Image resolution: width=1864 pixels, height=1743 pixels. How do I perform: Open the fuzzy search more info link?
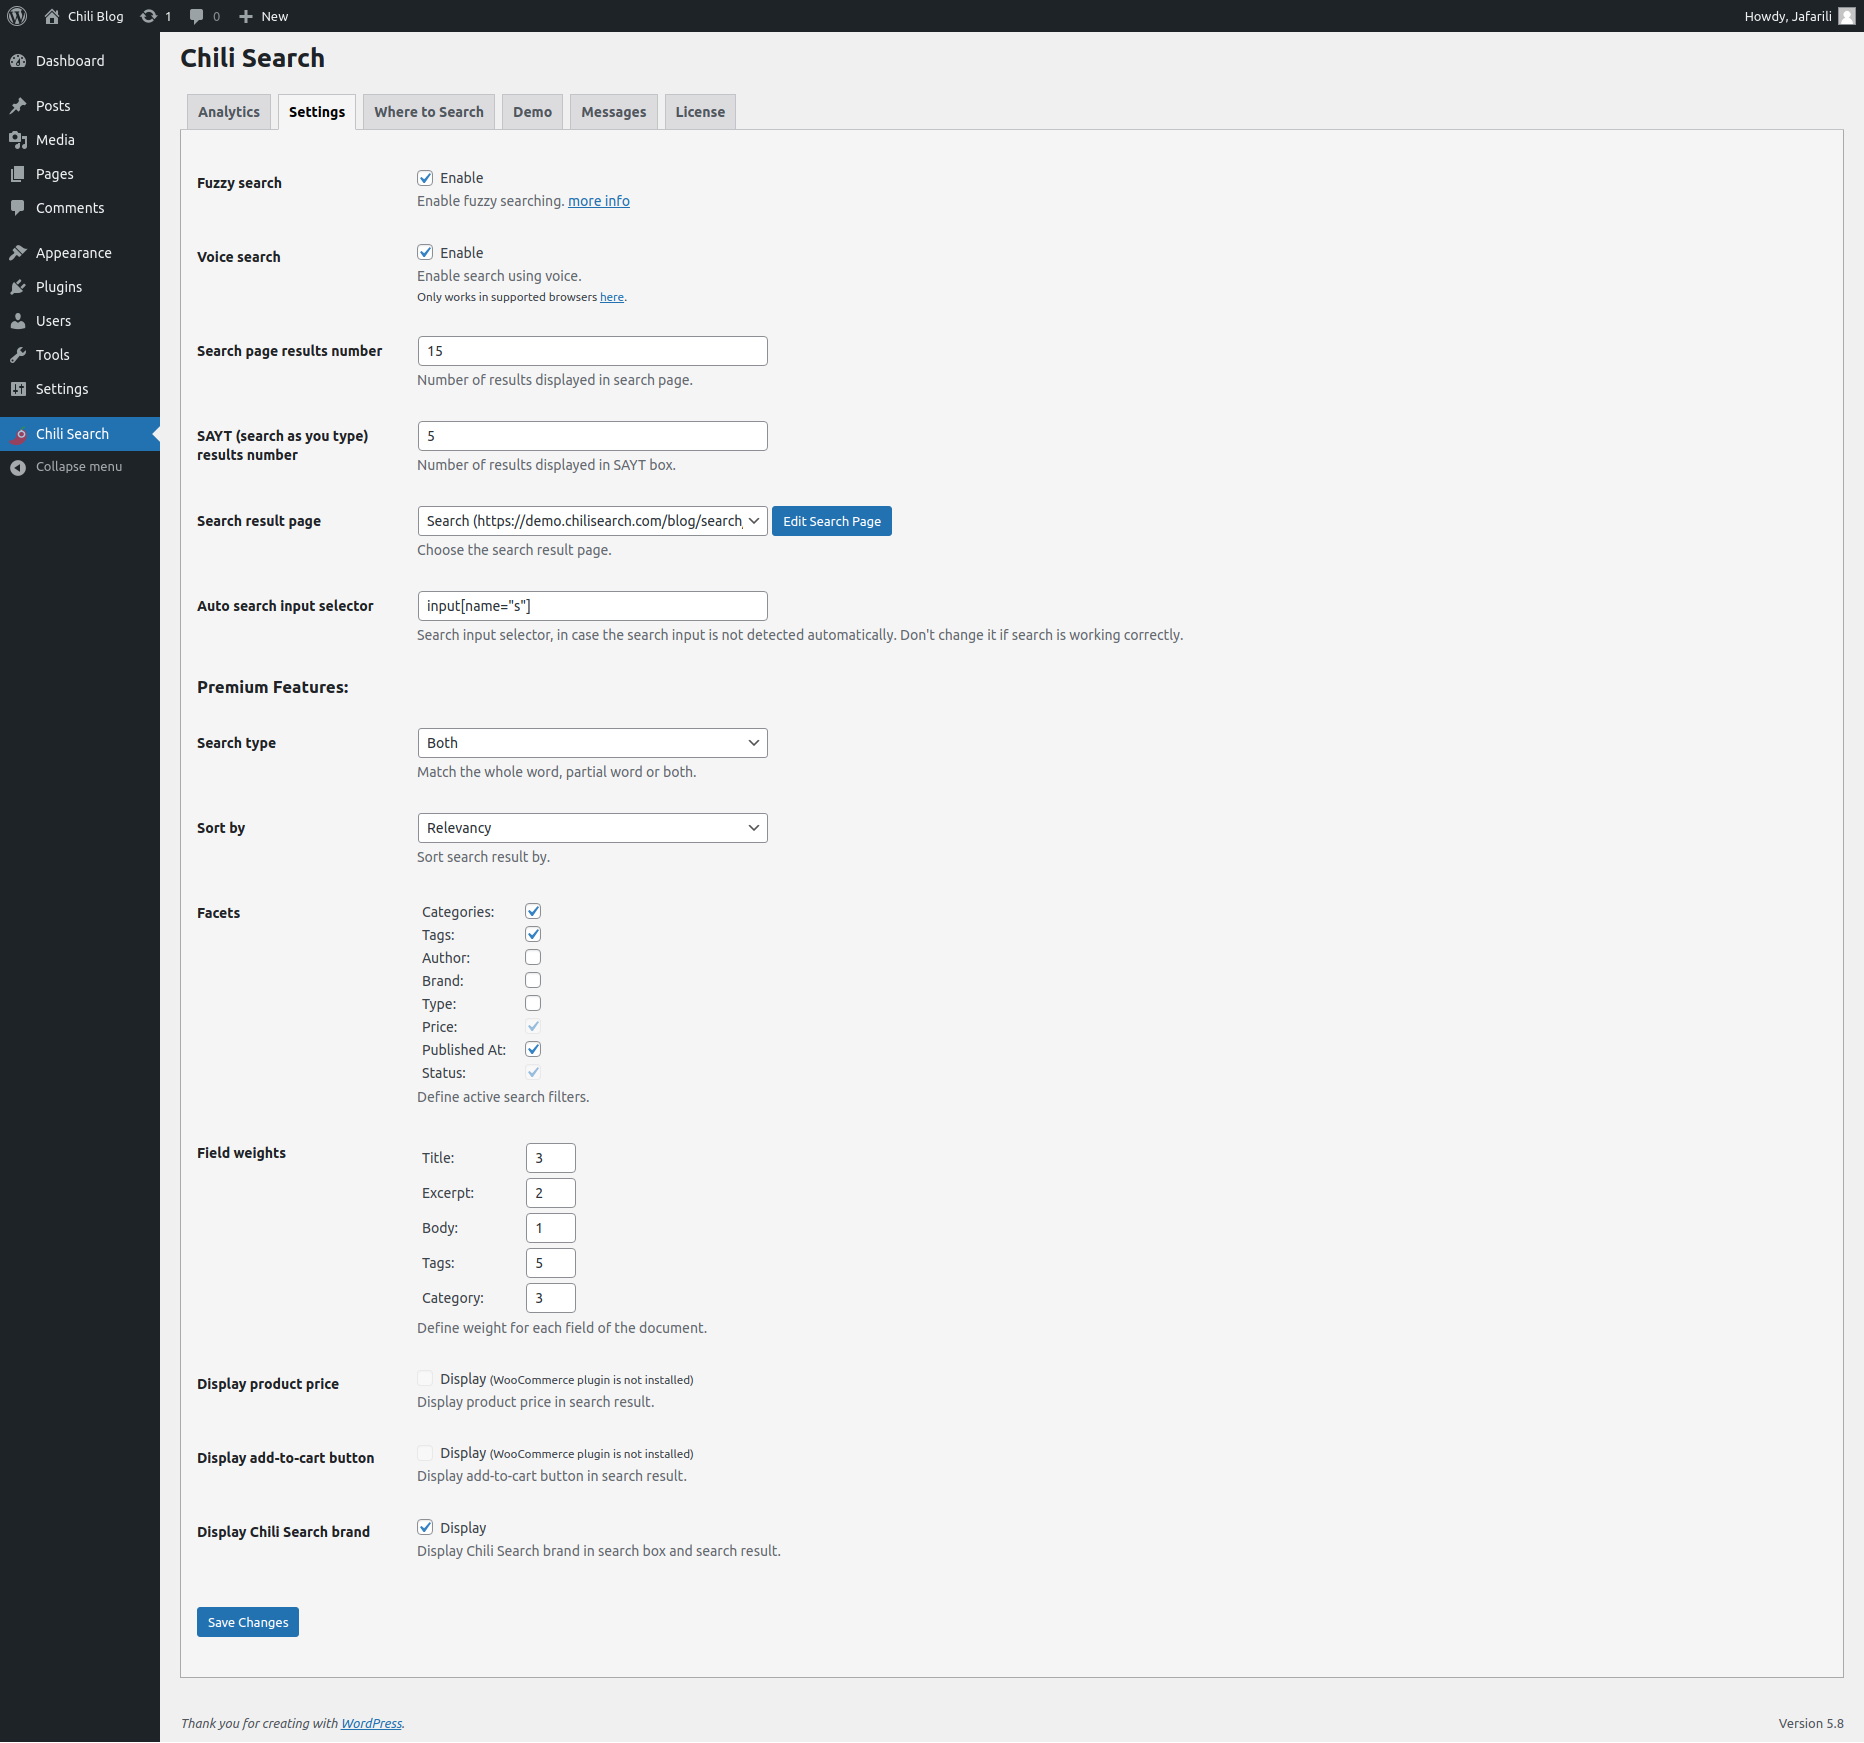599,201
